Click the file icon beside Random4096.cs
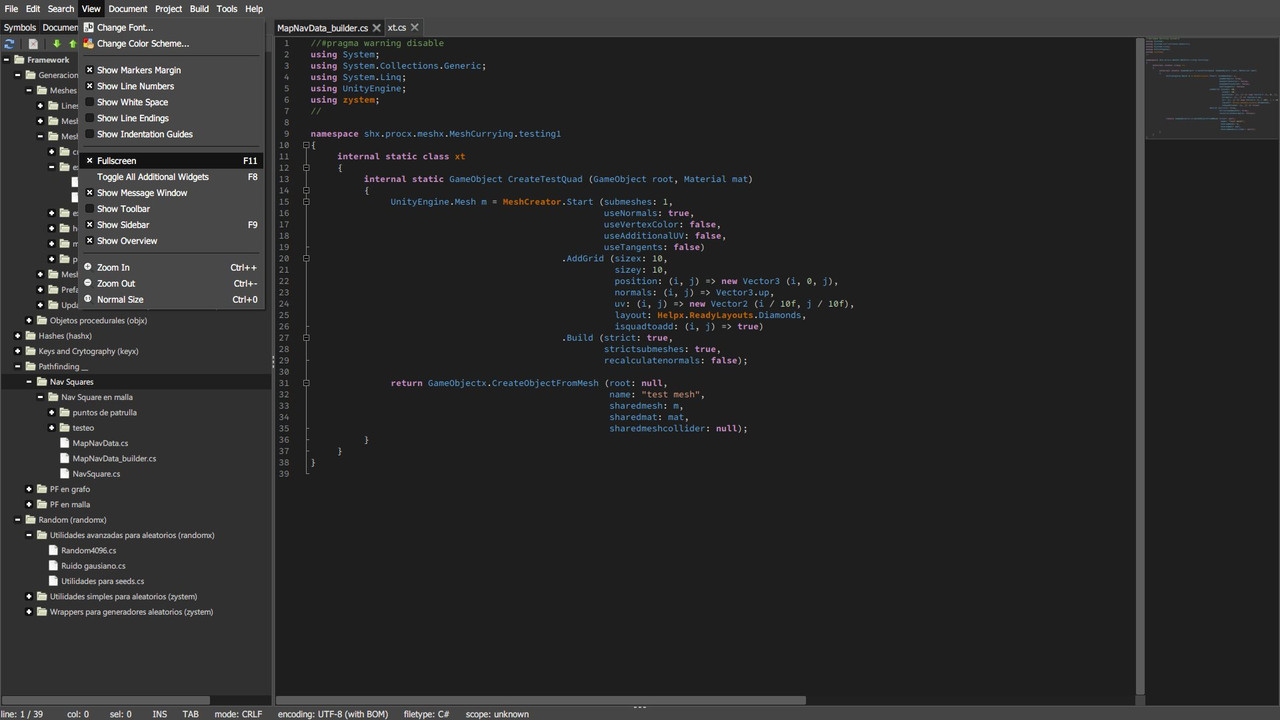The height and width of the screenshot is (720, 1280). pos(53,550)
